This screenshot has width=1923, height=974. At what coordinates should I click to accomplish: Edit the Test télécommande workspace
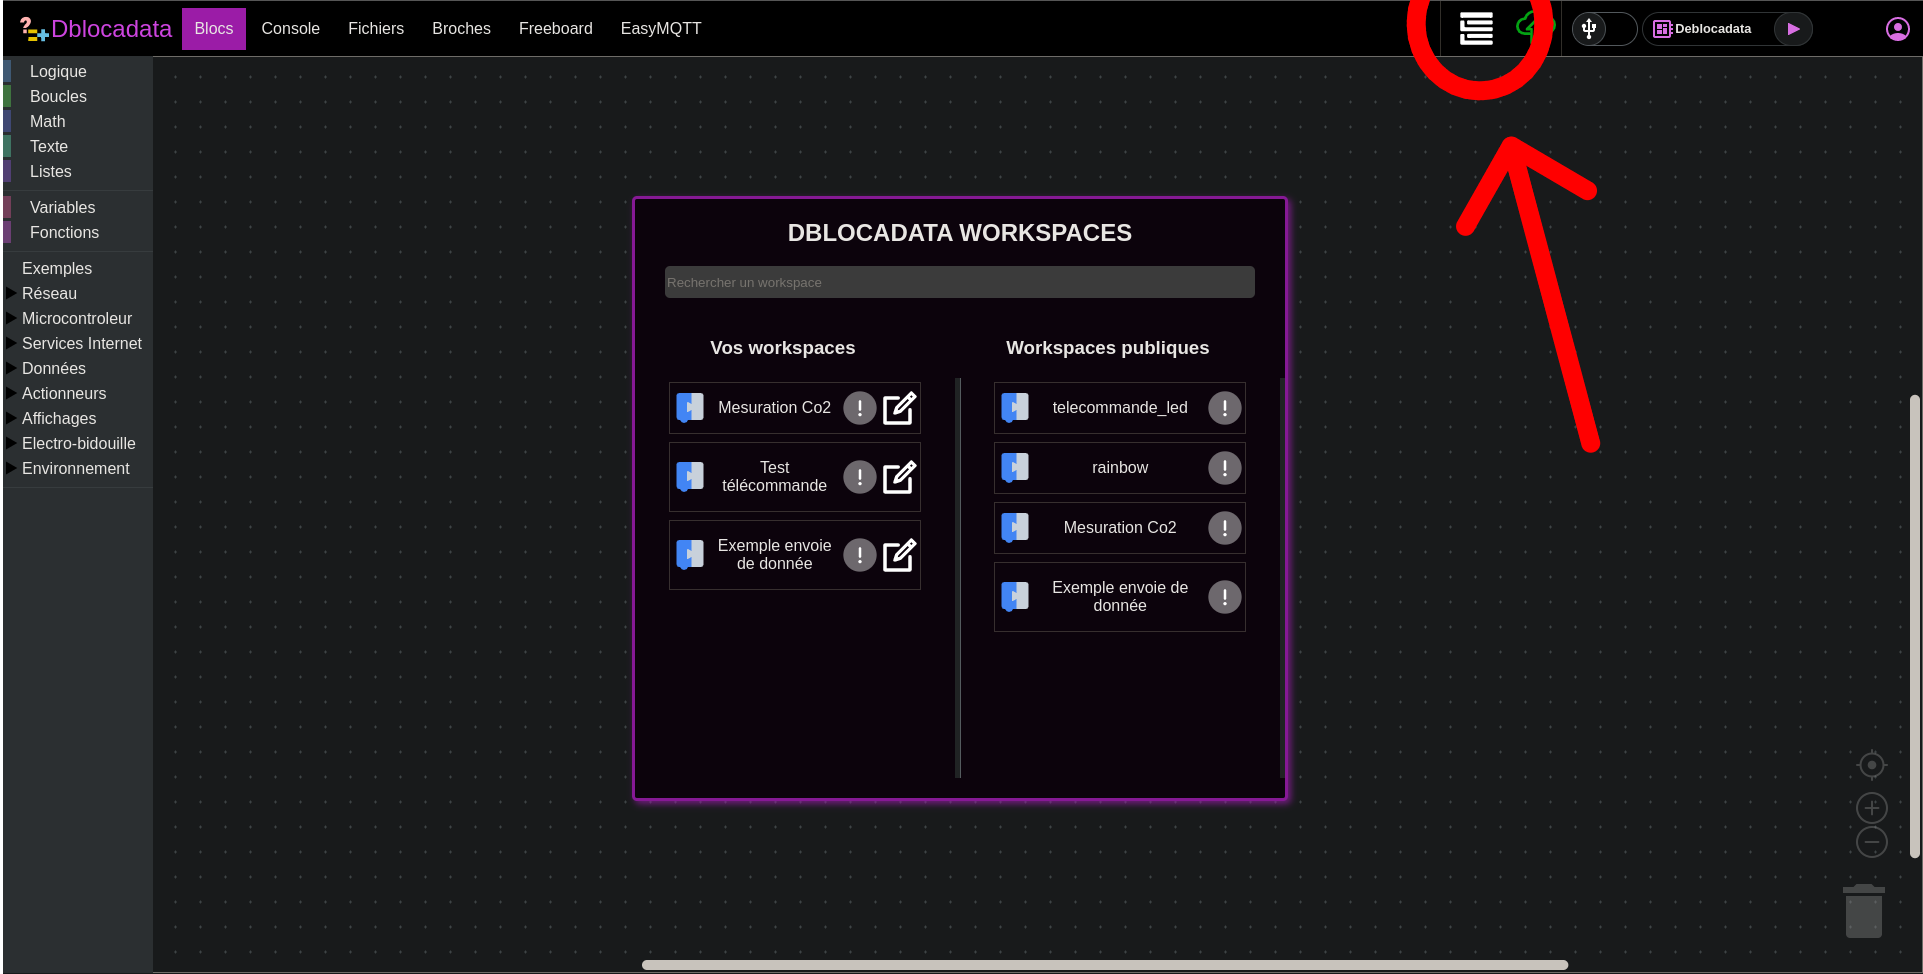point(899,477)
